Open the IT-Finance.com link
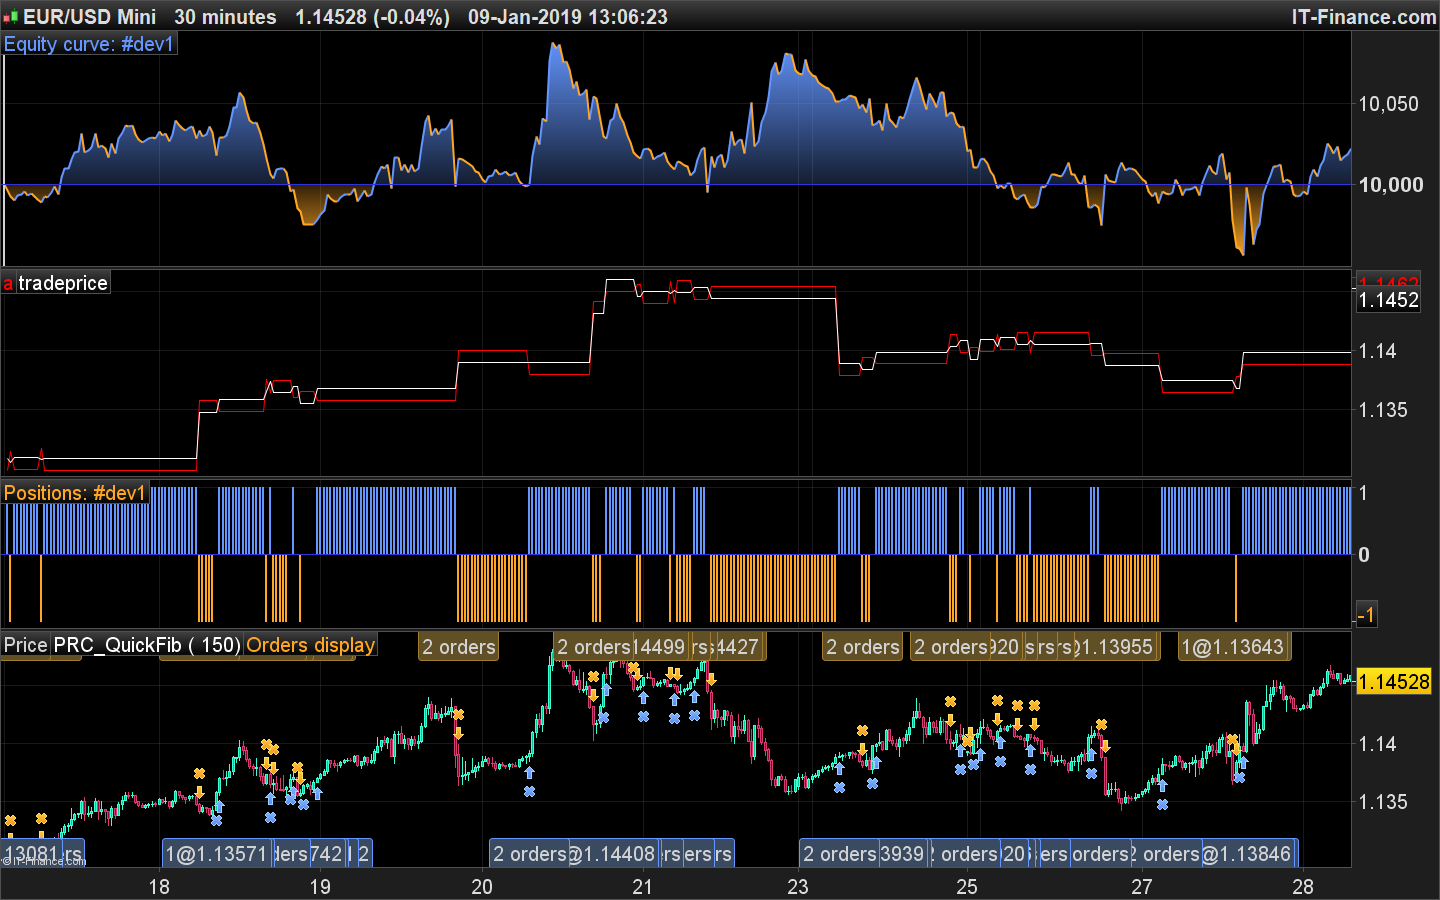 coord(1363,17)
